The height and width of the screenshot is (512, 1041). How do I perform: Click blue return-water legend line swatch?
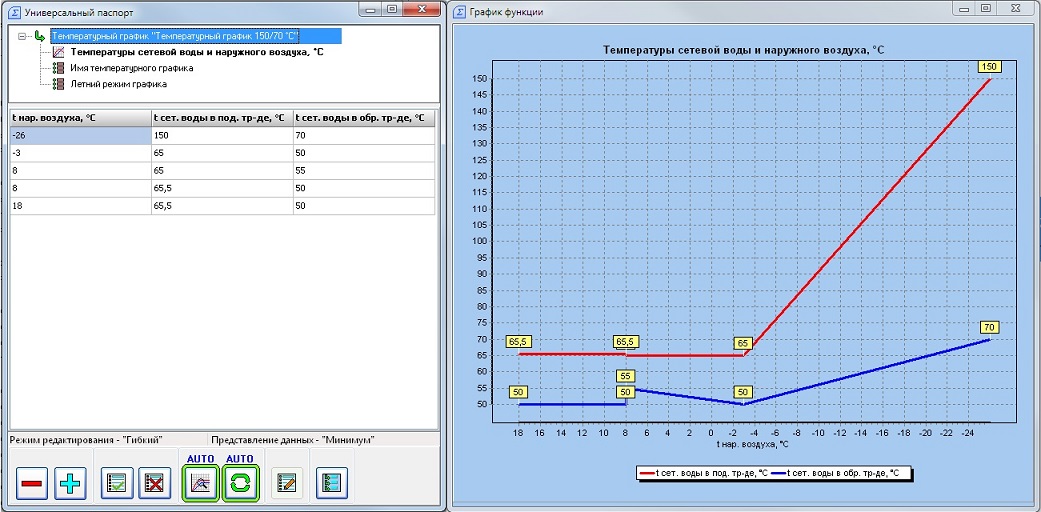[777, 472]
